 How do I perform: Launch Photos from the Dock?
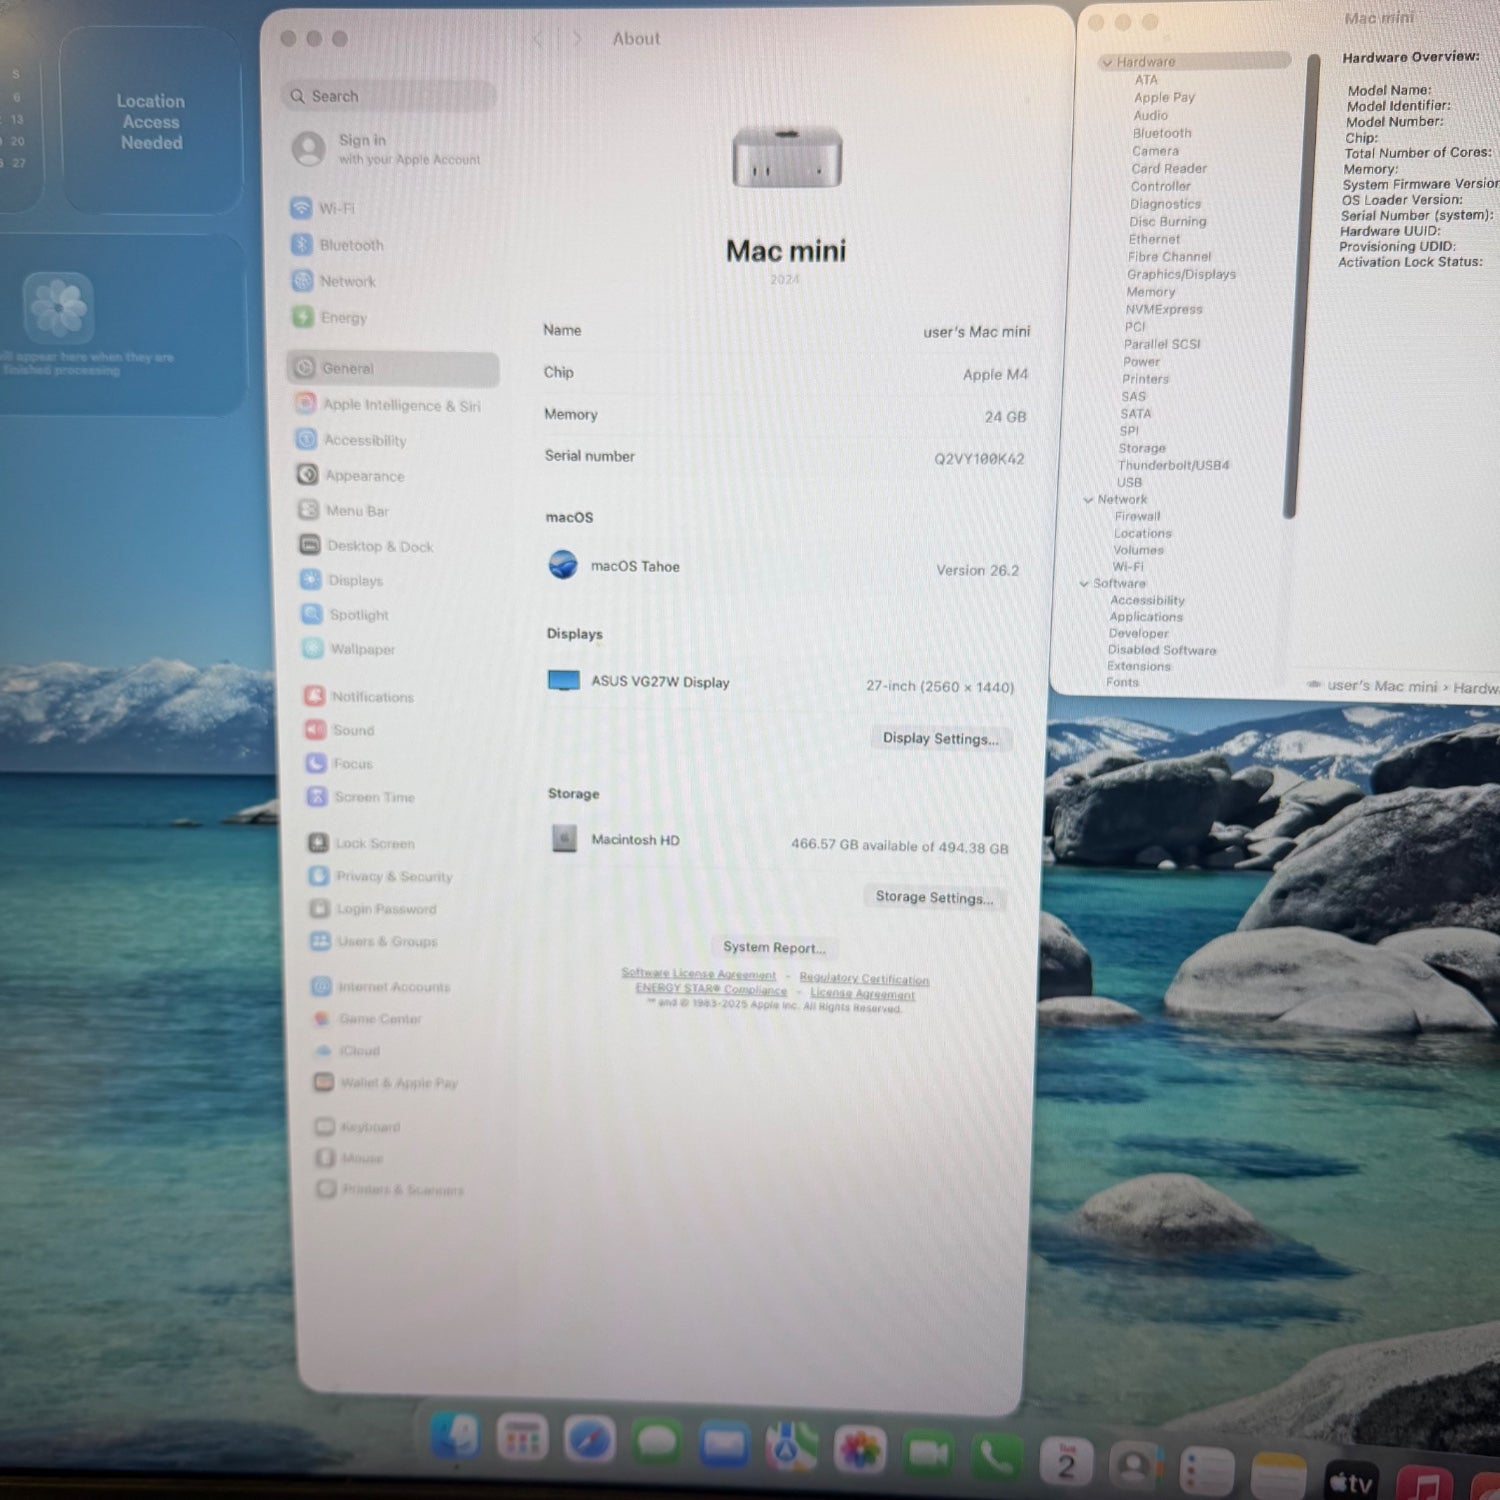[x=860, y=1450]
